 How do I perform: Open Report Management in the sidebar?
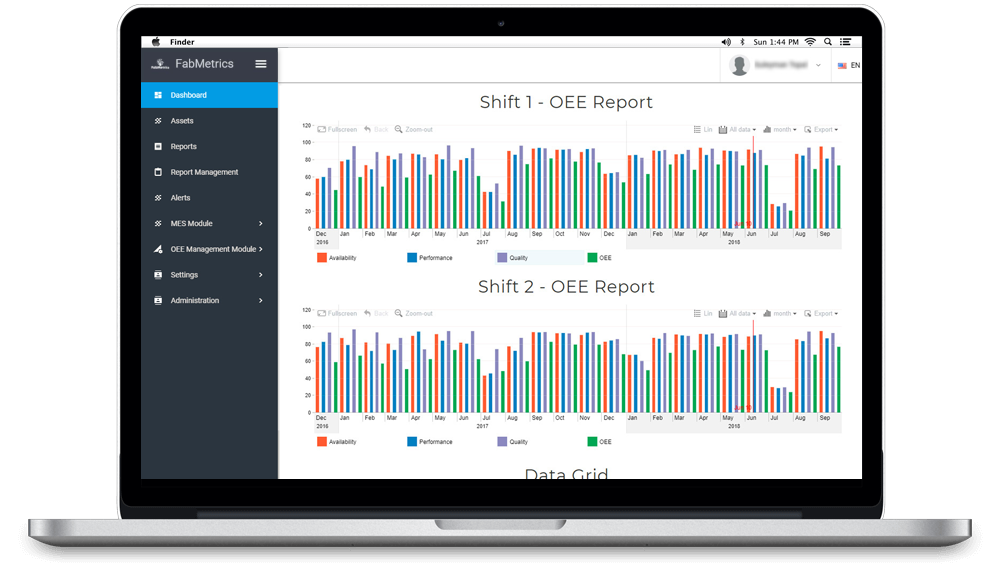pyautogui.click(x=204, y=172)
